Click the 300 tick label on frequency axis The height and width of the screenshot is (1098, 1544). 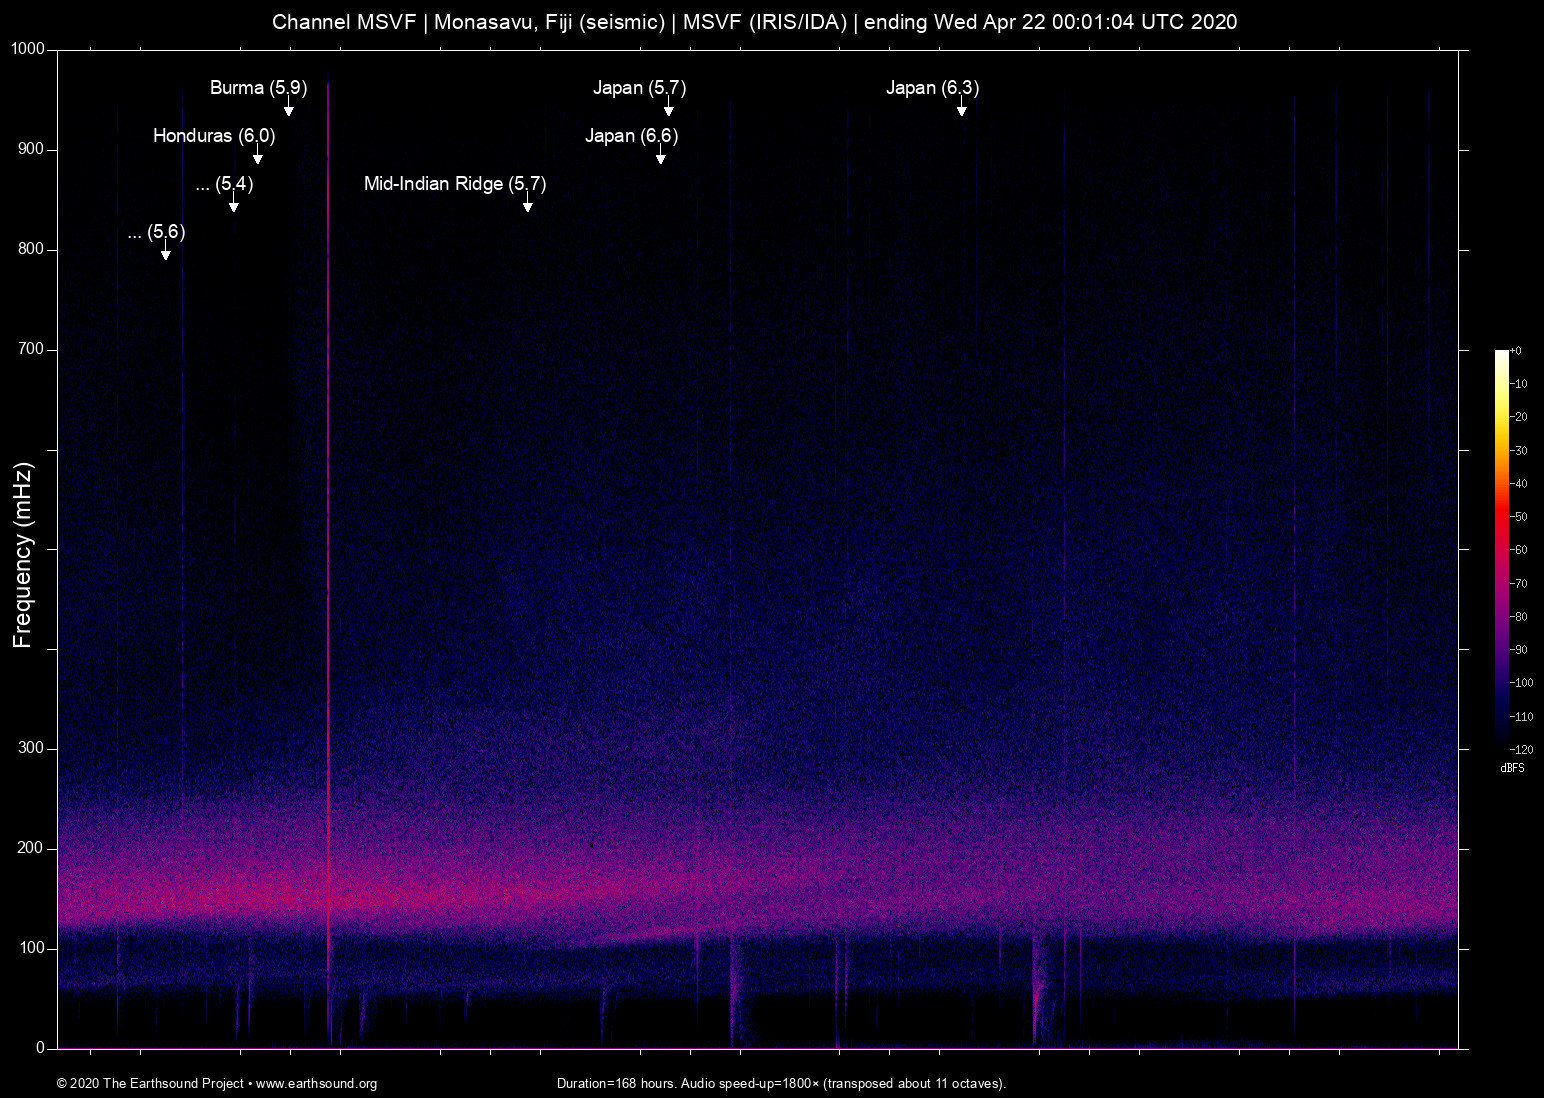(x=31, y=748)
